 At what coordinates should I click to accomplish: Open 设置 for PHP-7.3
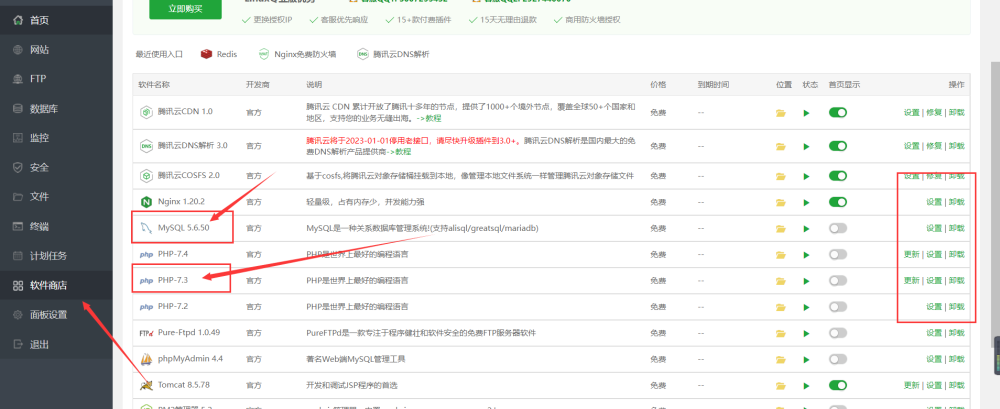934,280
